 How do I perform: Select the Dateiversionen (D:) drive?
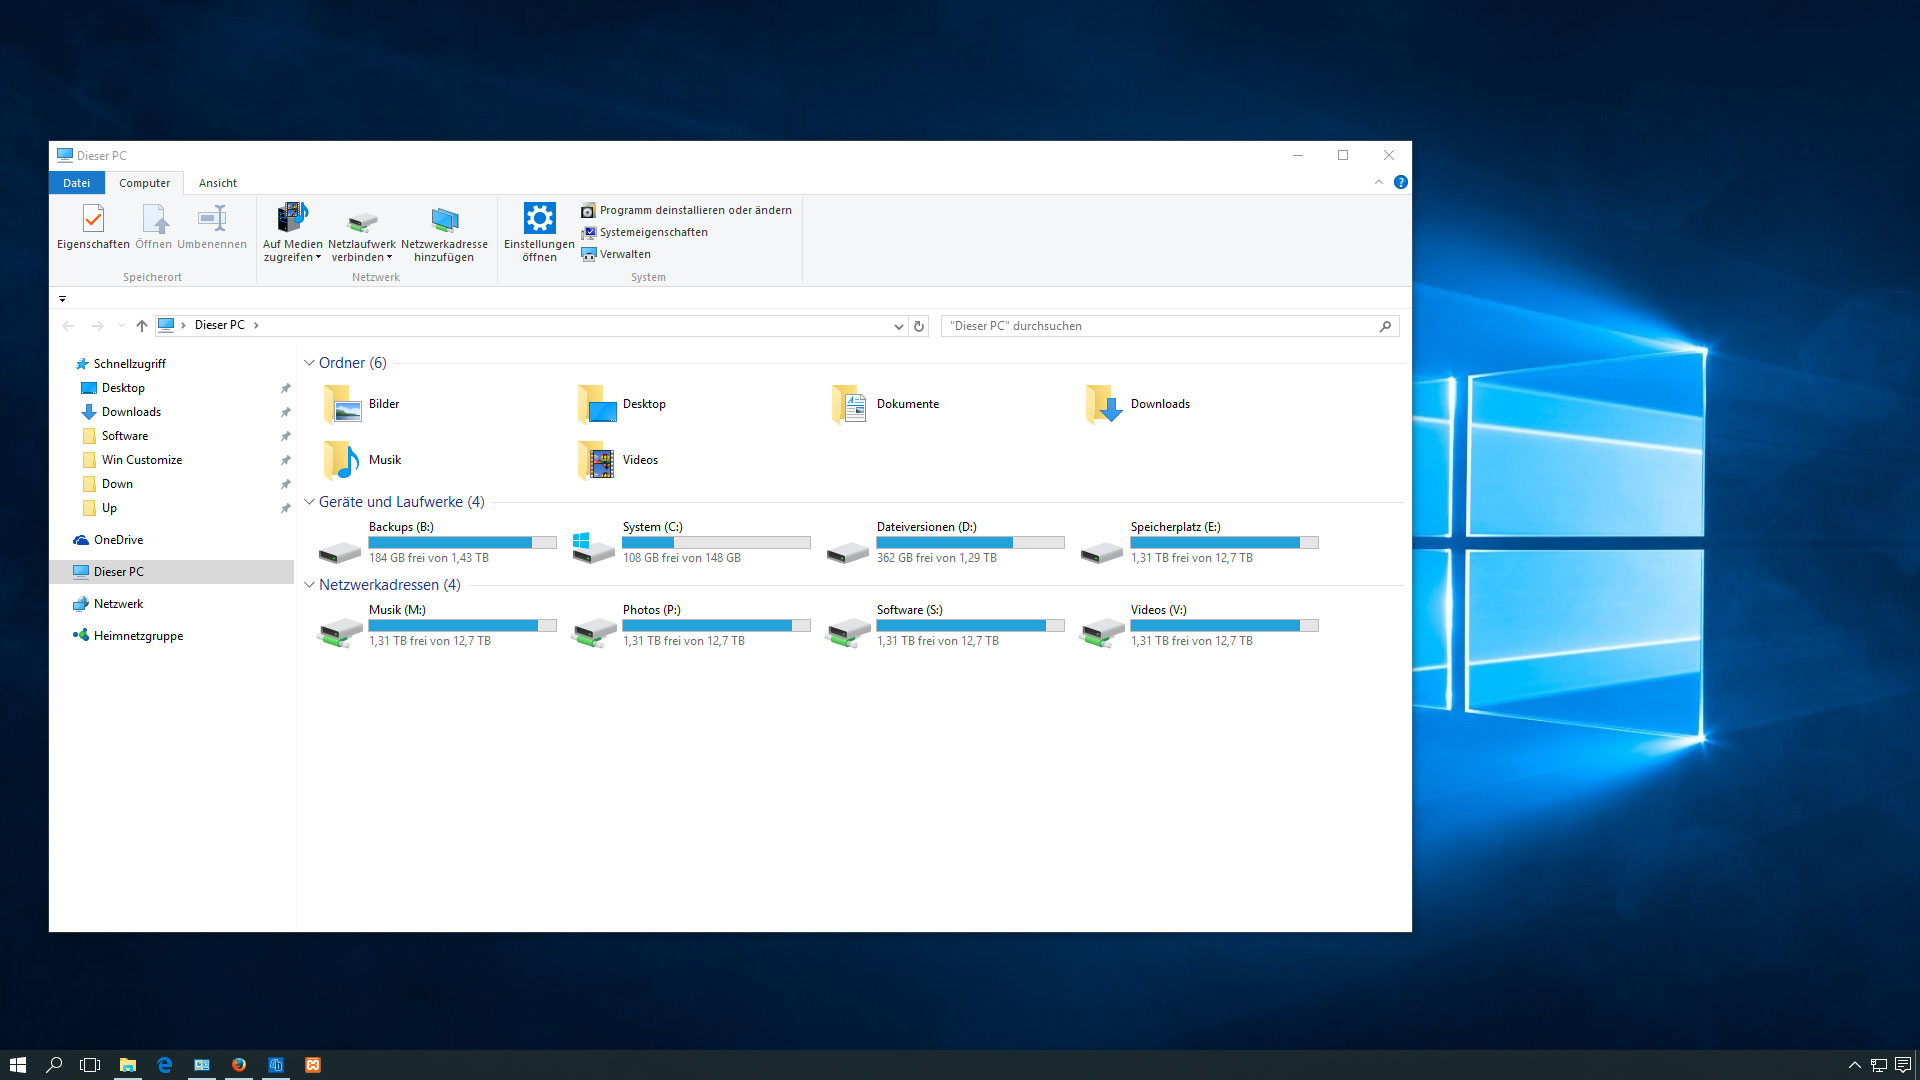[945, 542]
